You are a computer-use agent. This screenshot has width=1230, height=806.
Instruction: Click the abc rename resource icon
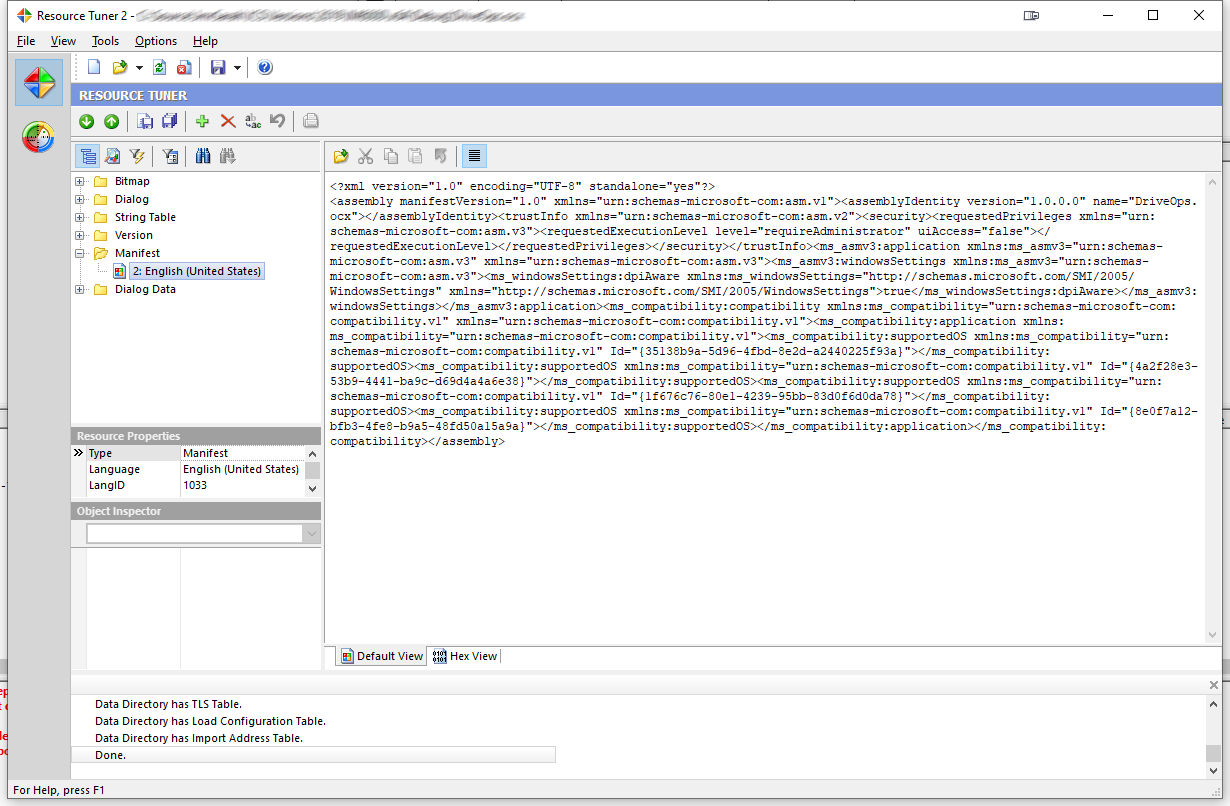pyautogui.click(x=253, y=121)
